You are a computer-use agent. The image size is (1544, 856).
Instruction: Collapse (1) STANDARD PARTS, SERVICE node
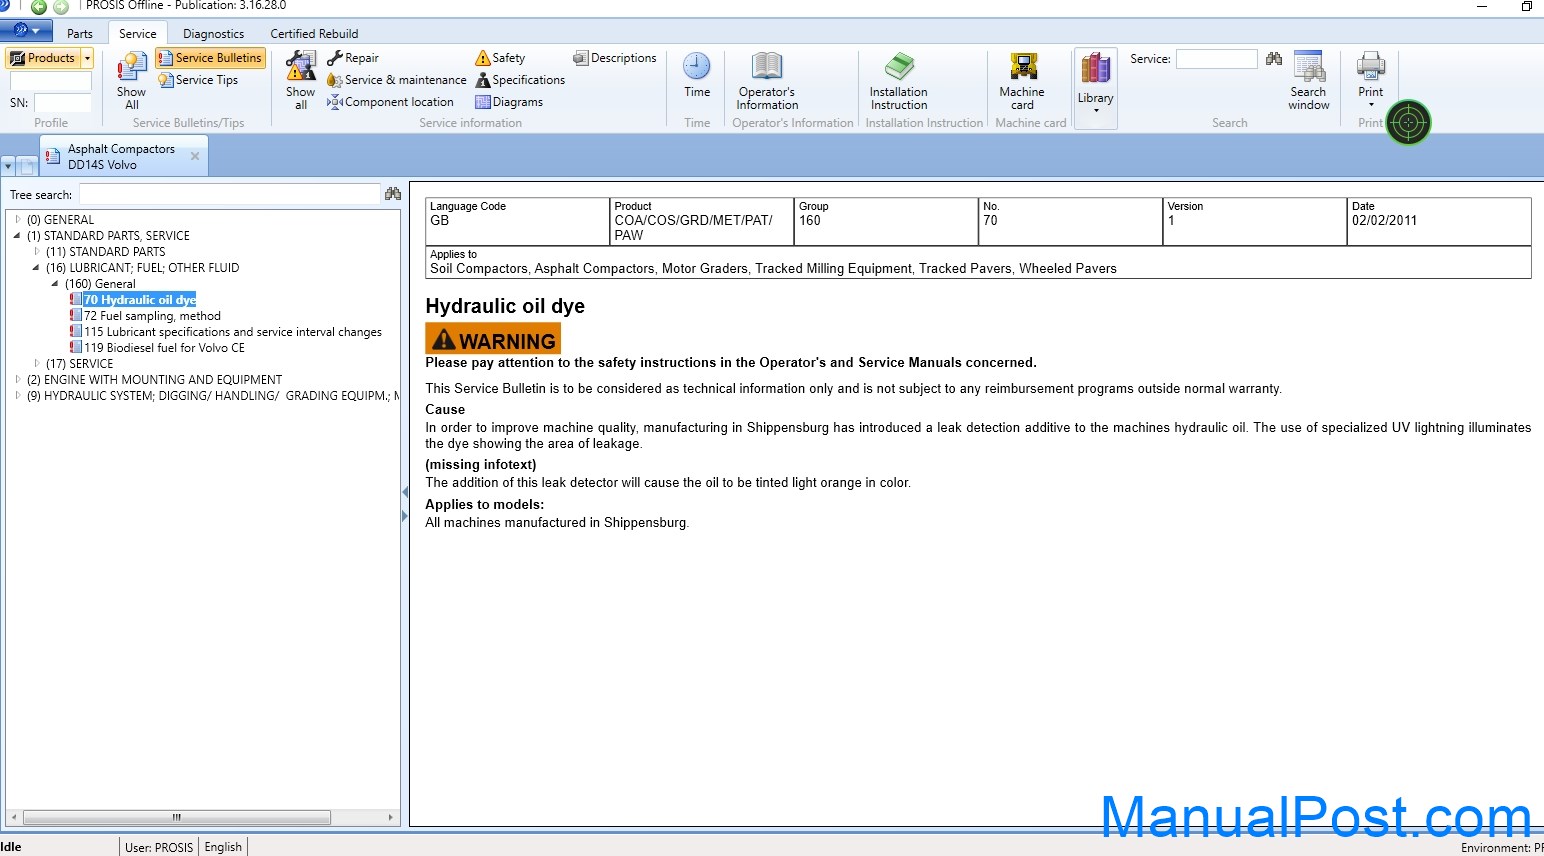click(x=18, y=236)
